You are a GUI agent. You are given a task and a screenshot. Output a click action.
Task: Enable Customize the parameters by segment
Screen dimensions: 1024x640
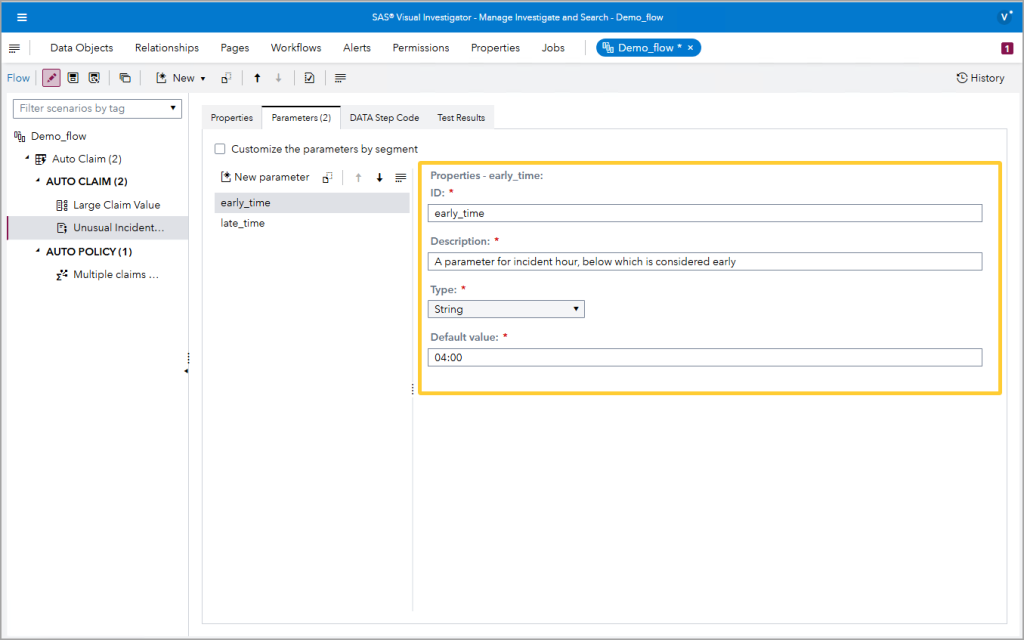[220, 149]
